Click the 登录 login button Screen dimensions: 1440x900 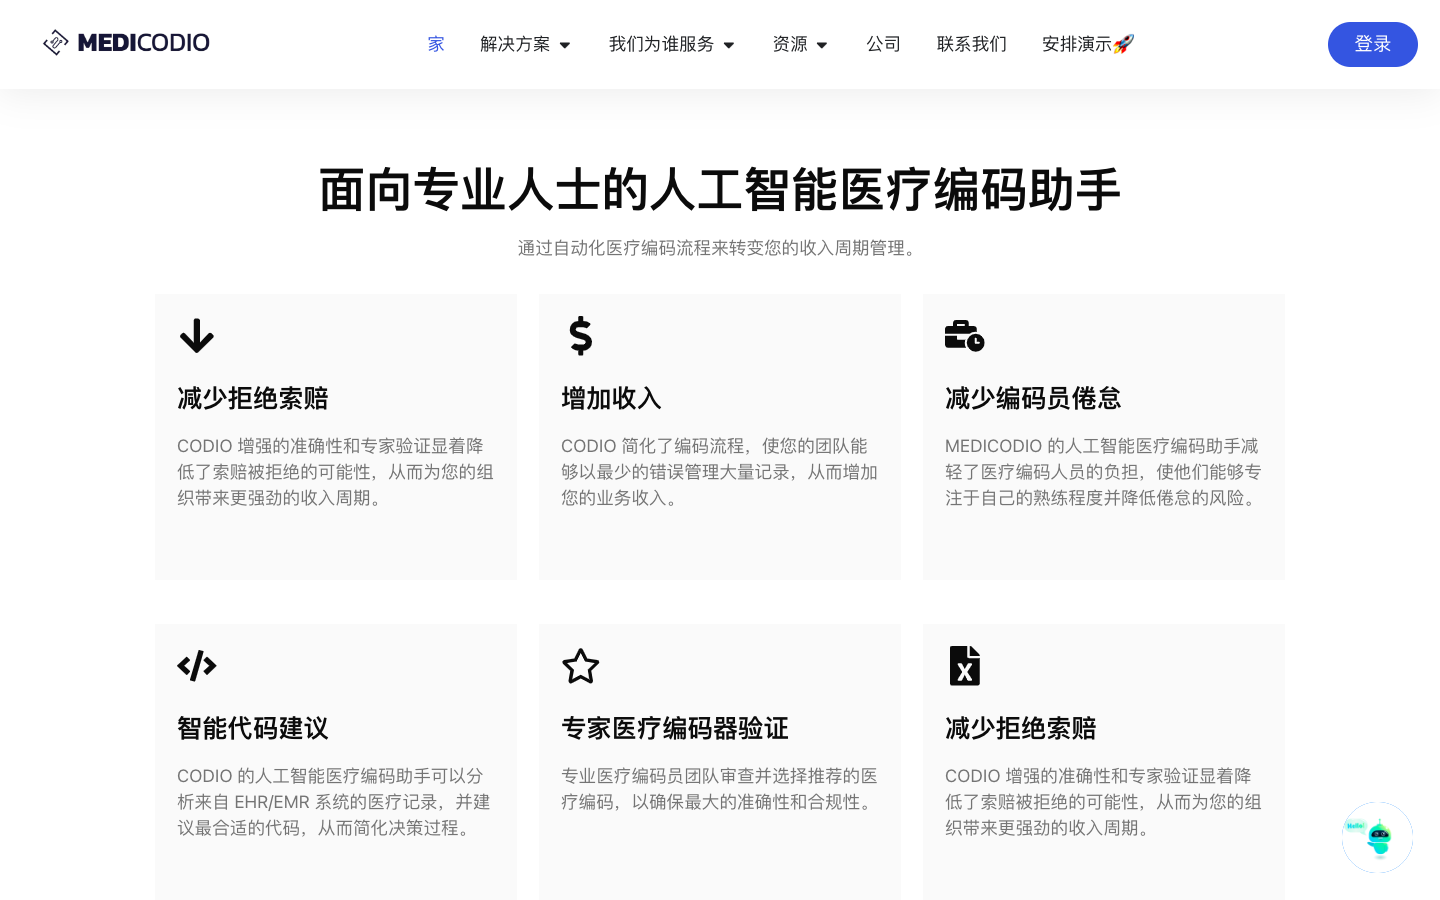click(x=1373, y=44)
